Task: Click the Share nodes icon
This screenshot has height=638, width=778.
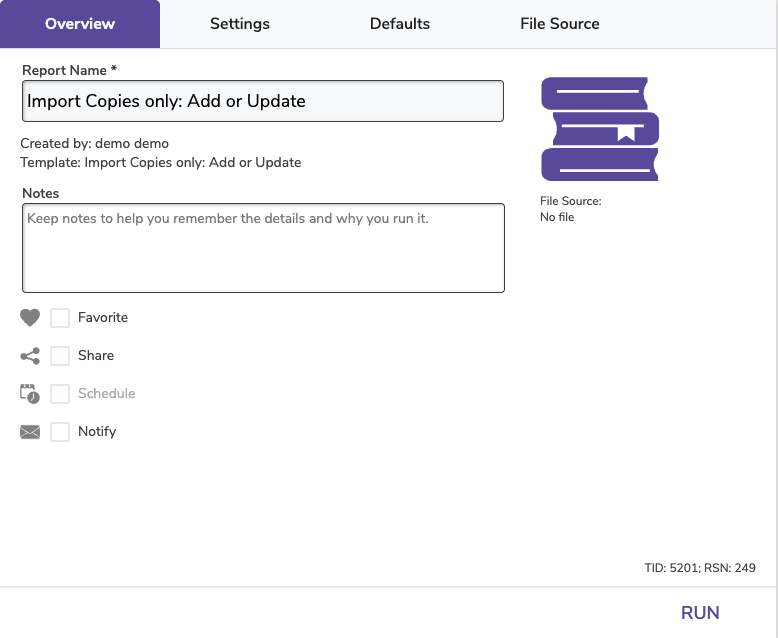Action: tap(30, 356)
